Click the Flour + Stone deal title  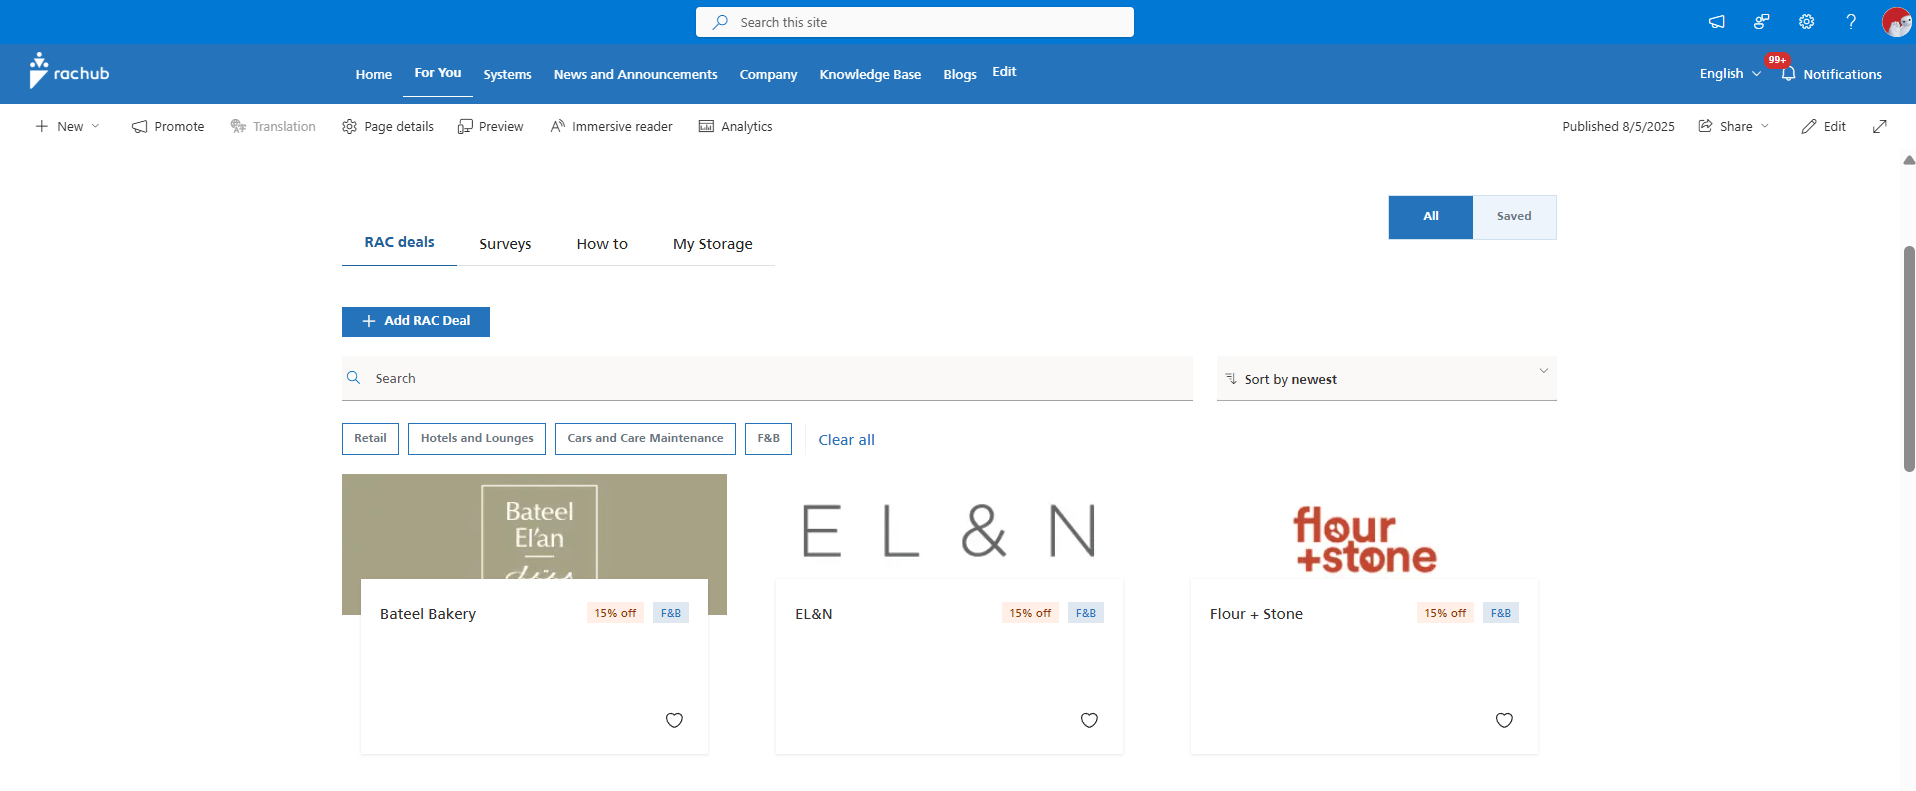click(x=1256, y=614)
